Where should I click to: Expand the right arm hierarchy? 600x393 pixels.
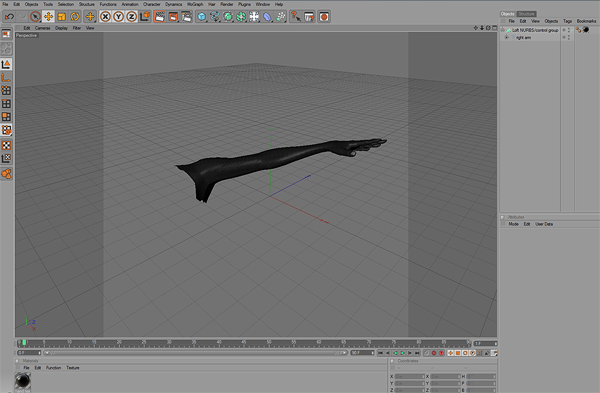pos(507,38)
